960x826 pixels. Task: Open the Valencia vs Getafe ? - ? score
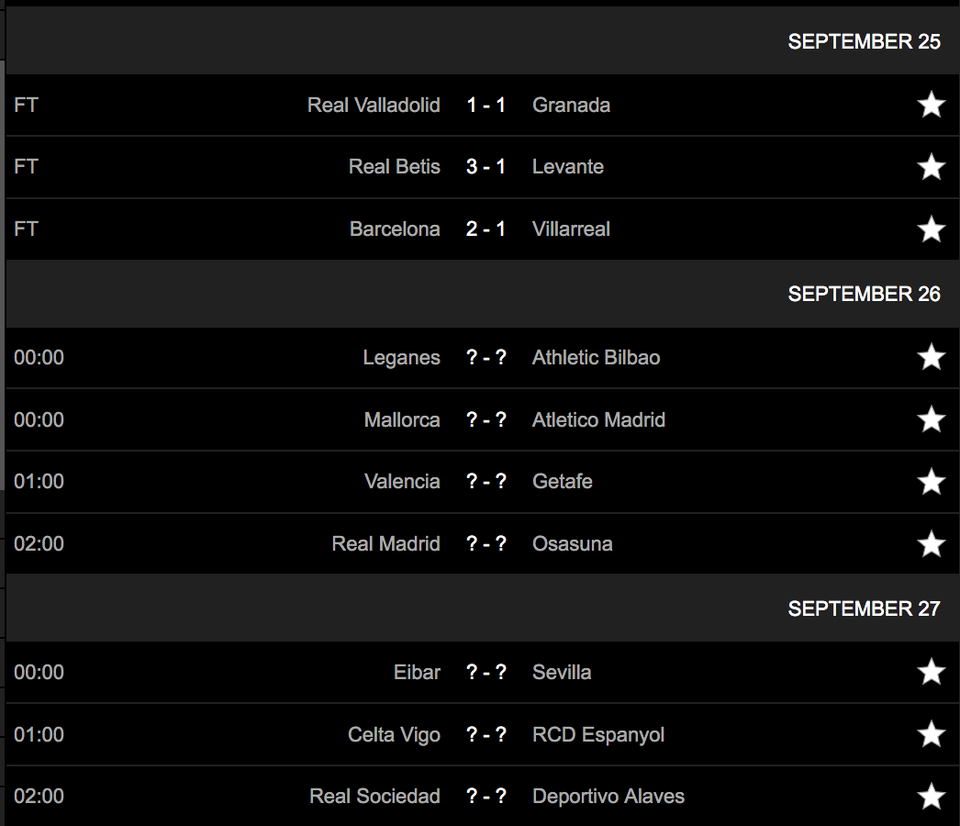[486, 481]
